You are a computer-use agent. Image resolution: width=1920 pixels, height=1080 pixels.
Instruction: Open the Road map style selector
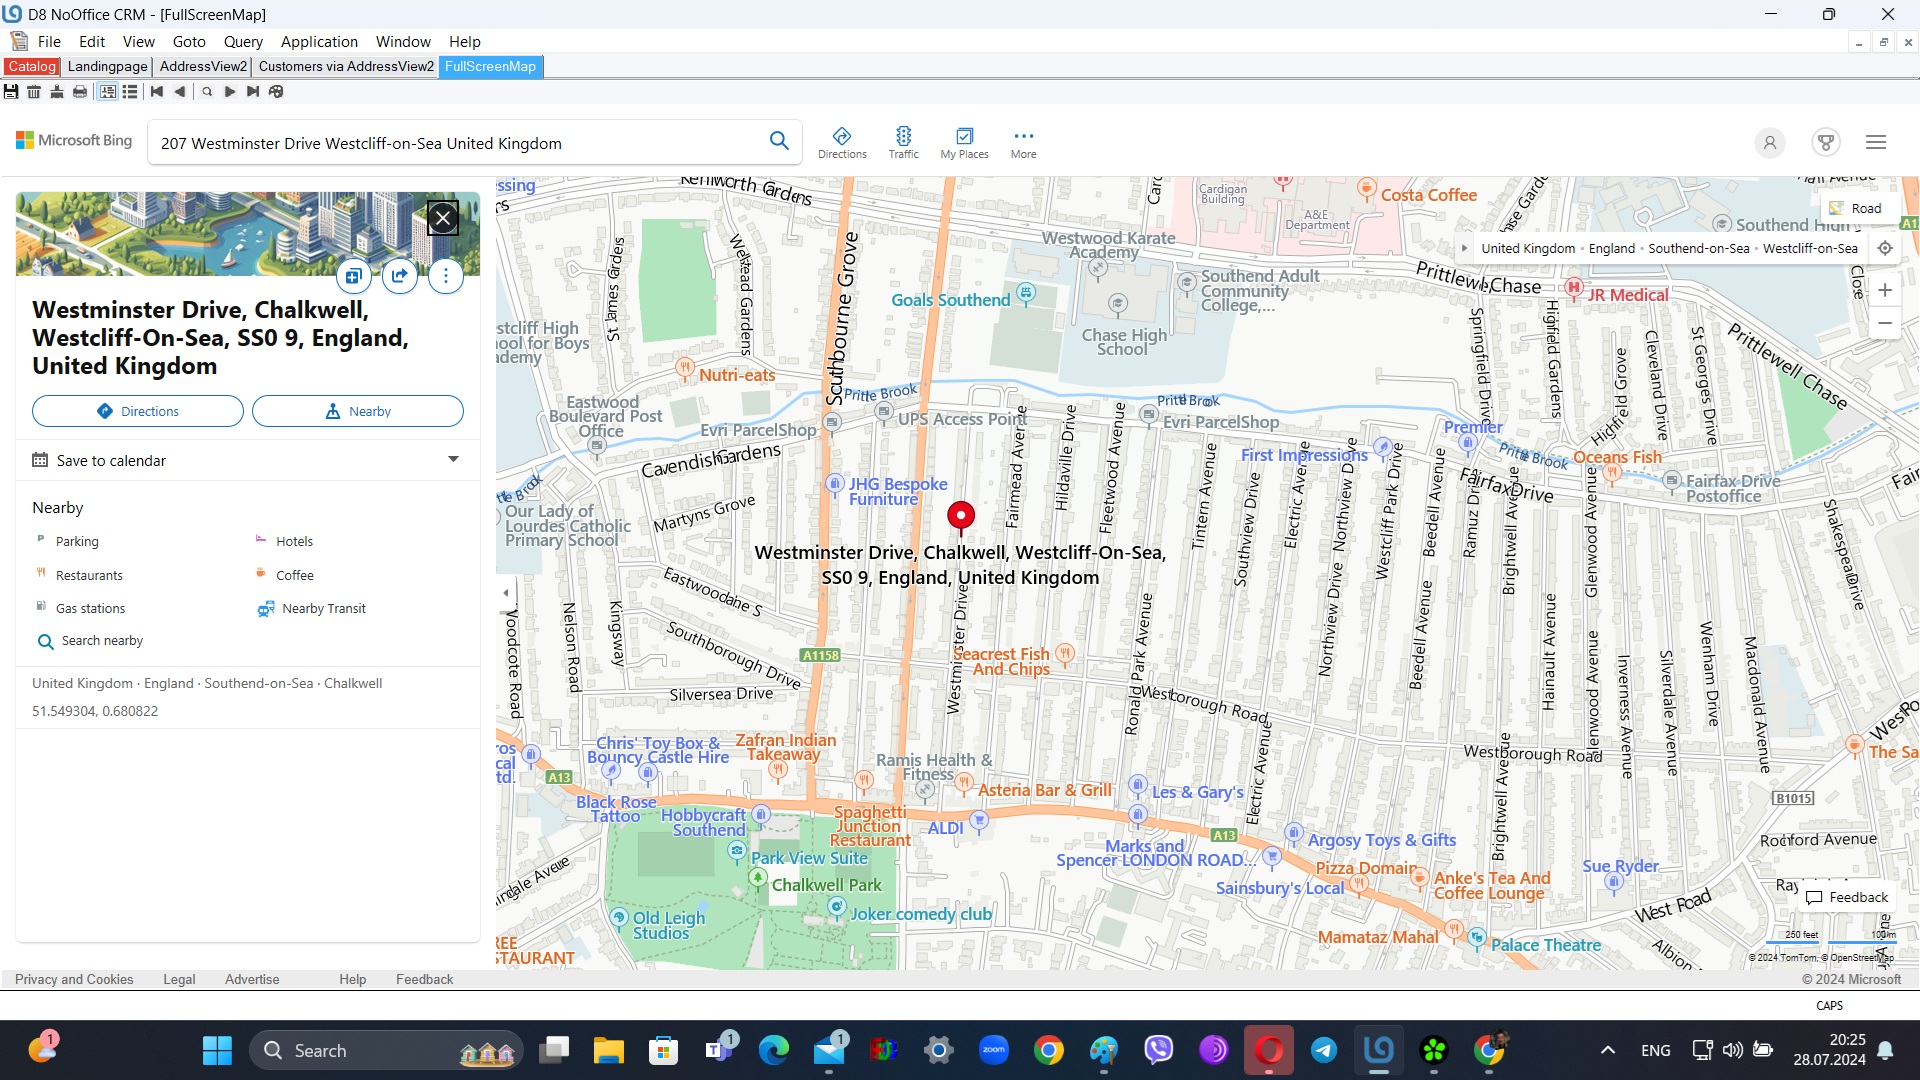[x=1856, y=208]
